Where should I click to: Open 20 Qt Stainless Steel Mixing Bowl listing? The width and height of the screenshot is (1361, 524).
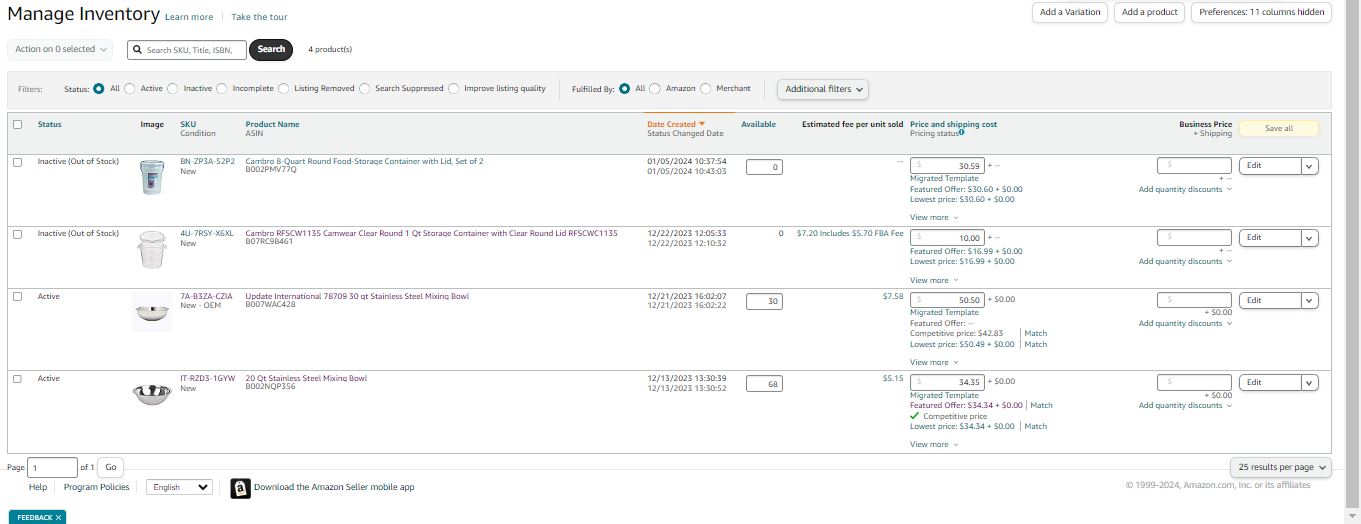[306, 379]
